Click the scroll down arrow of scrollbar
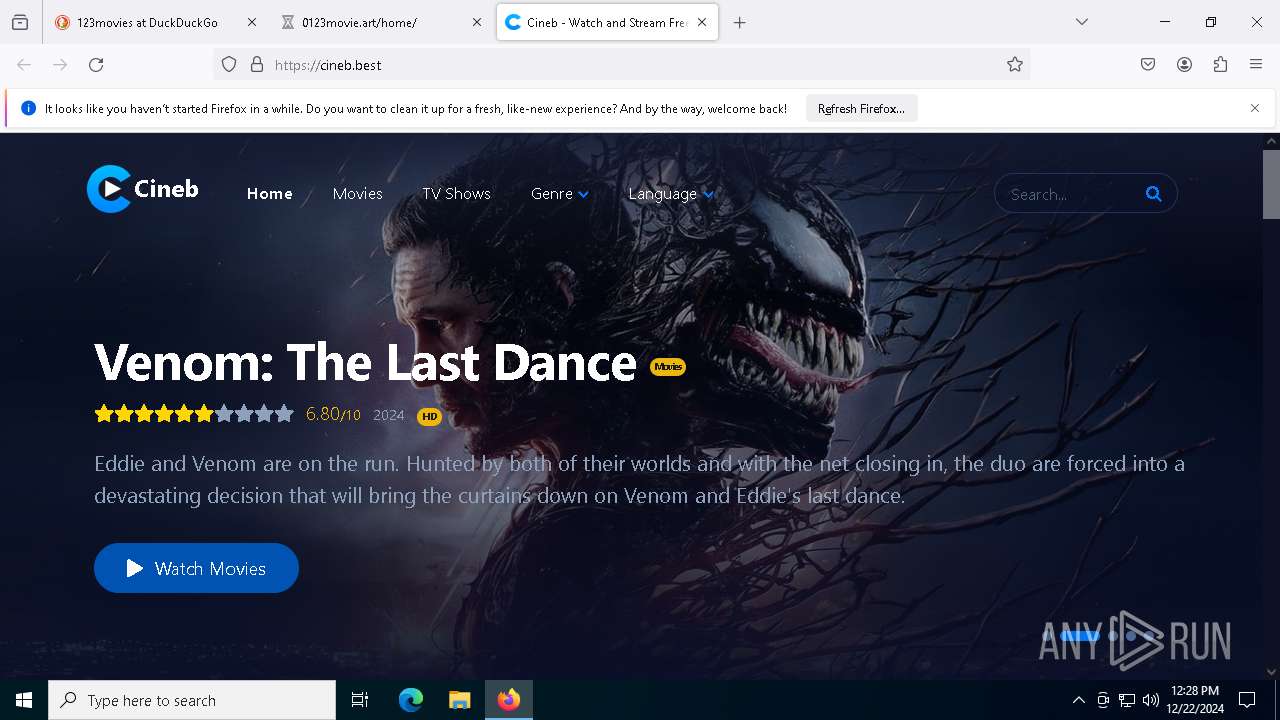 coord(1271,672)
